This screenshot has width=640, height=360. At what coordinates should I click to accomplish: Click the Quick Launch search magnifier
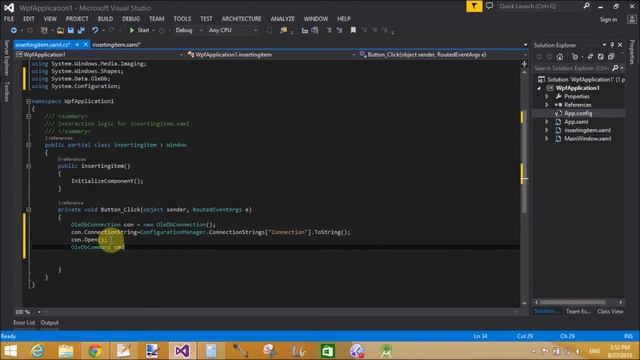(587, 6)
